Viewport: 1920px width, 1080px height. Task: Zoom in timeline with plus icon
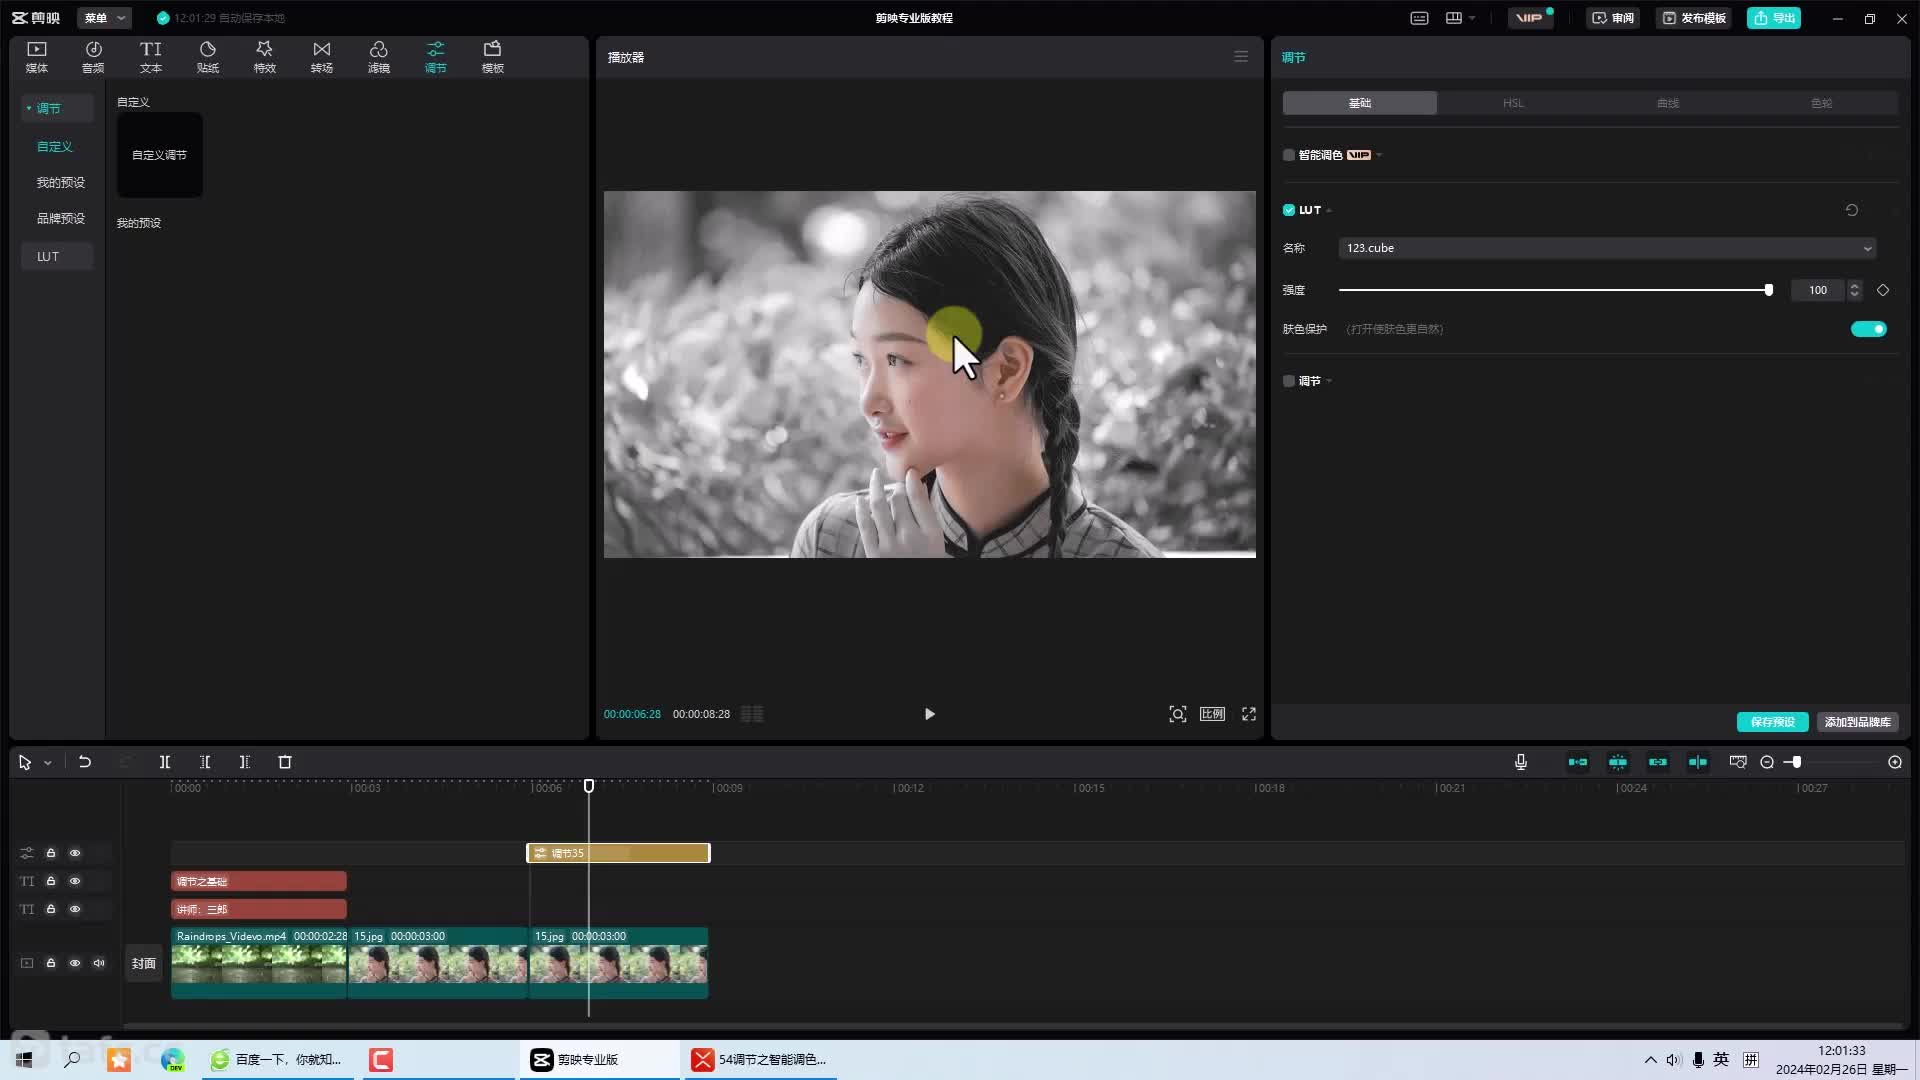[x=1895, y=762]
